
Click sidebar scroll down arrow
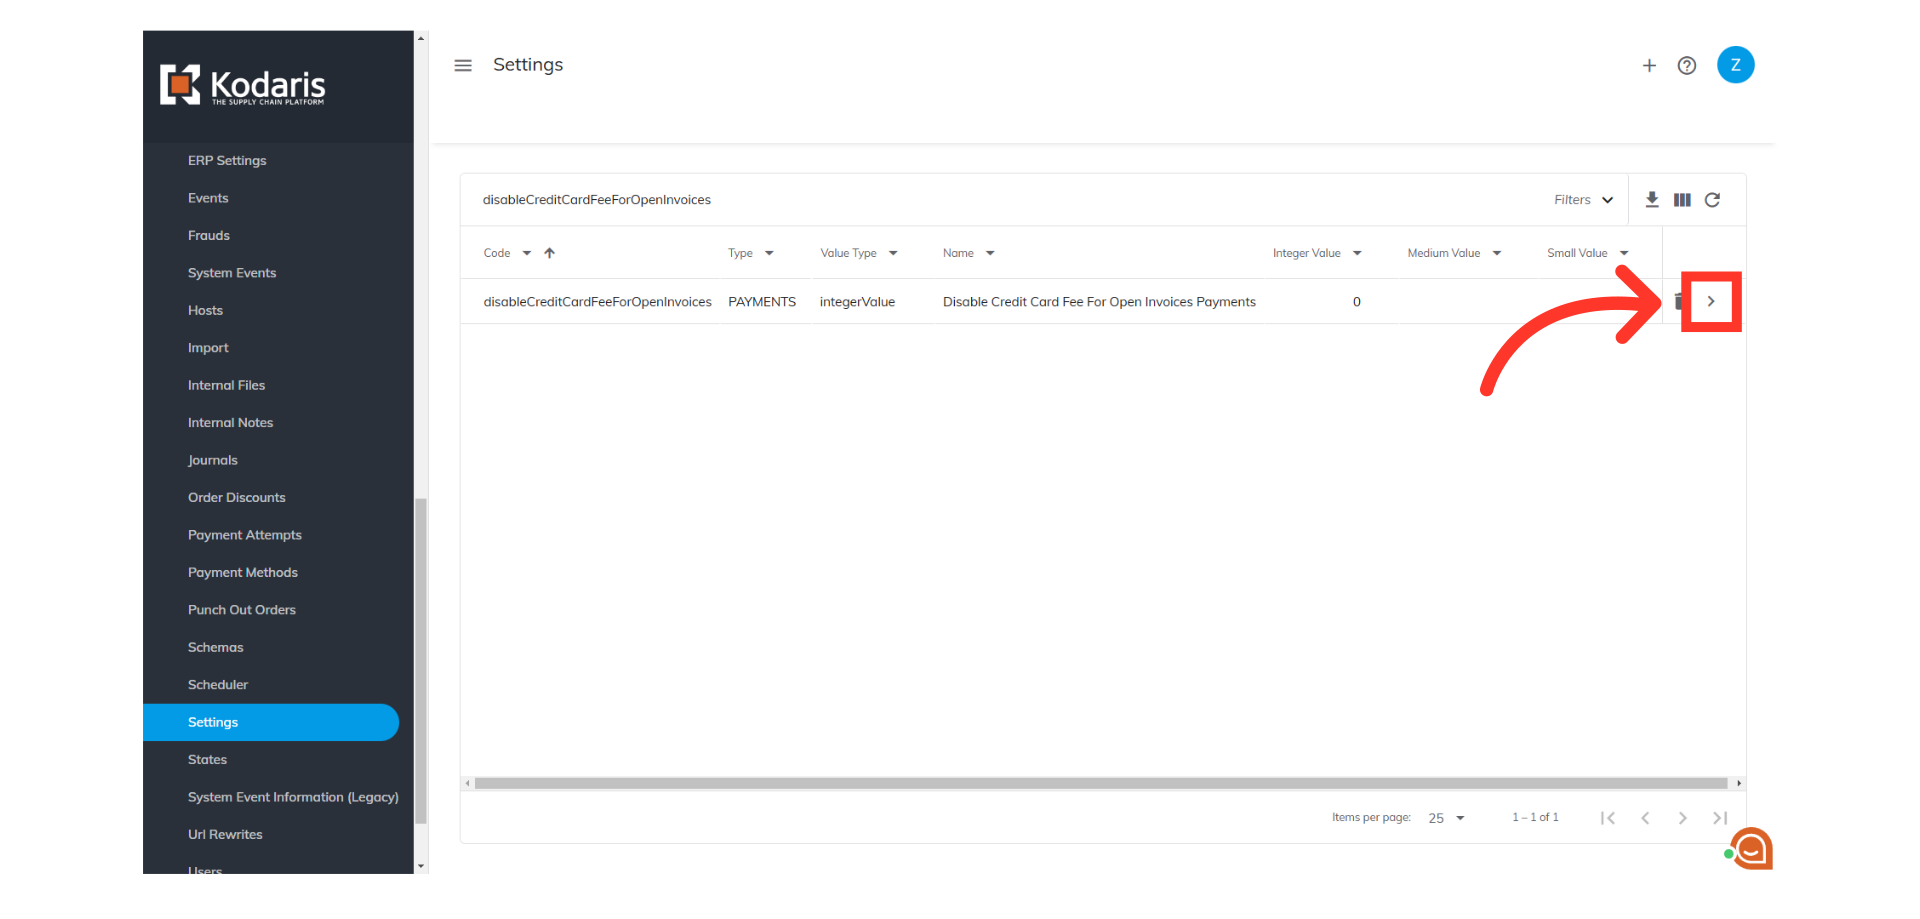point(421,866)
